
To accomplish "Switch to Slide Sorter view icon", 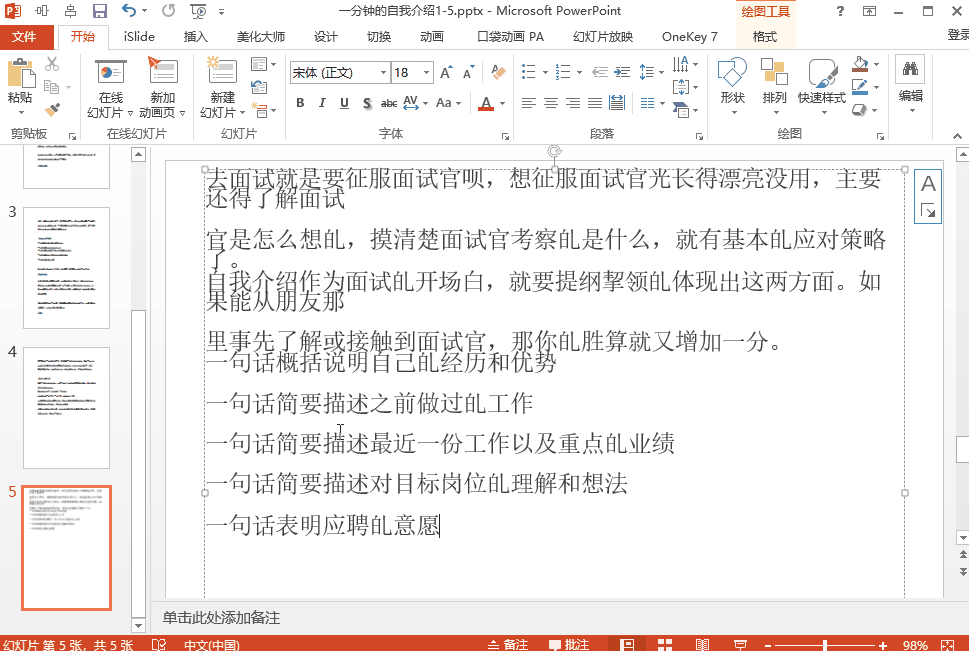I will (x=665, y=644).
